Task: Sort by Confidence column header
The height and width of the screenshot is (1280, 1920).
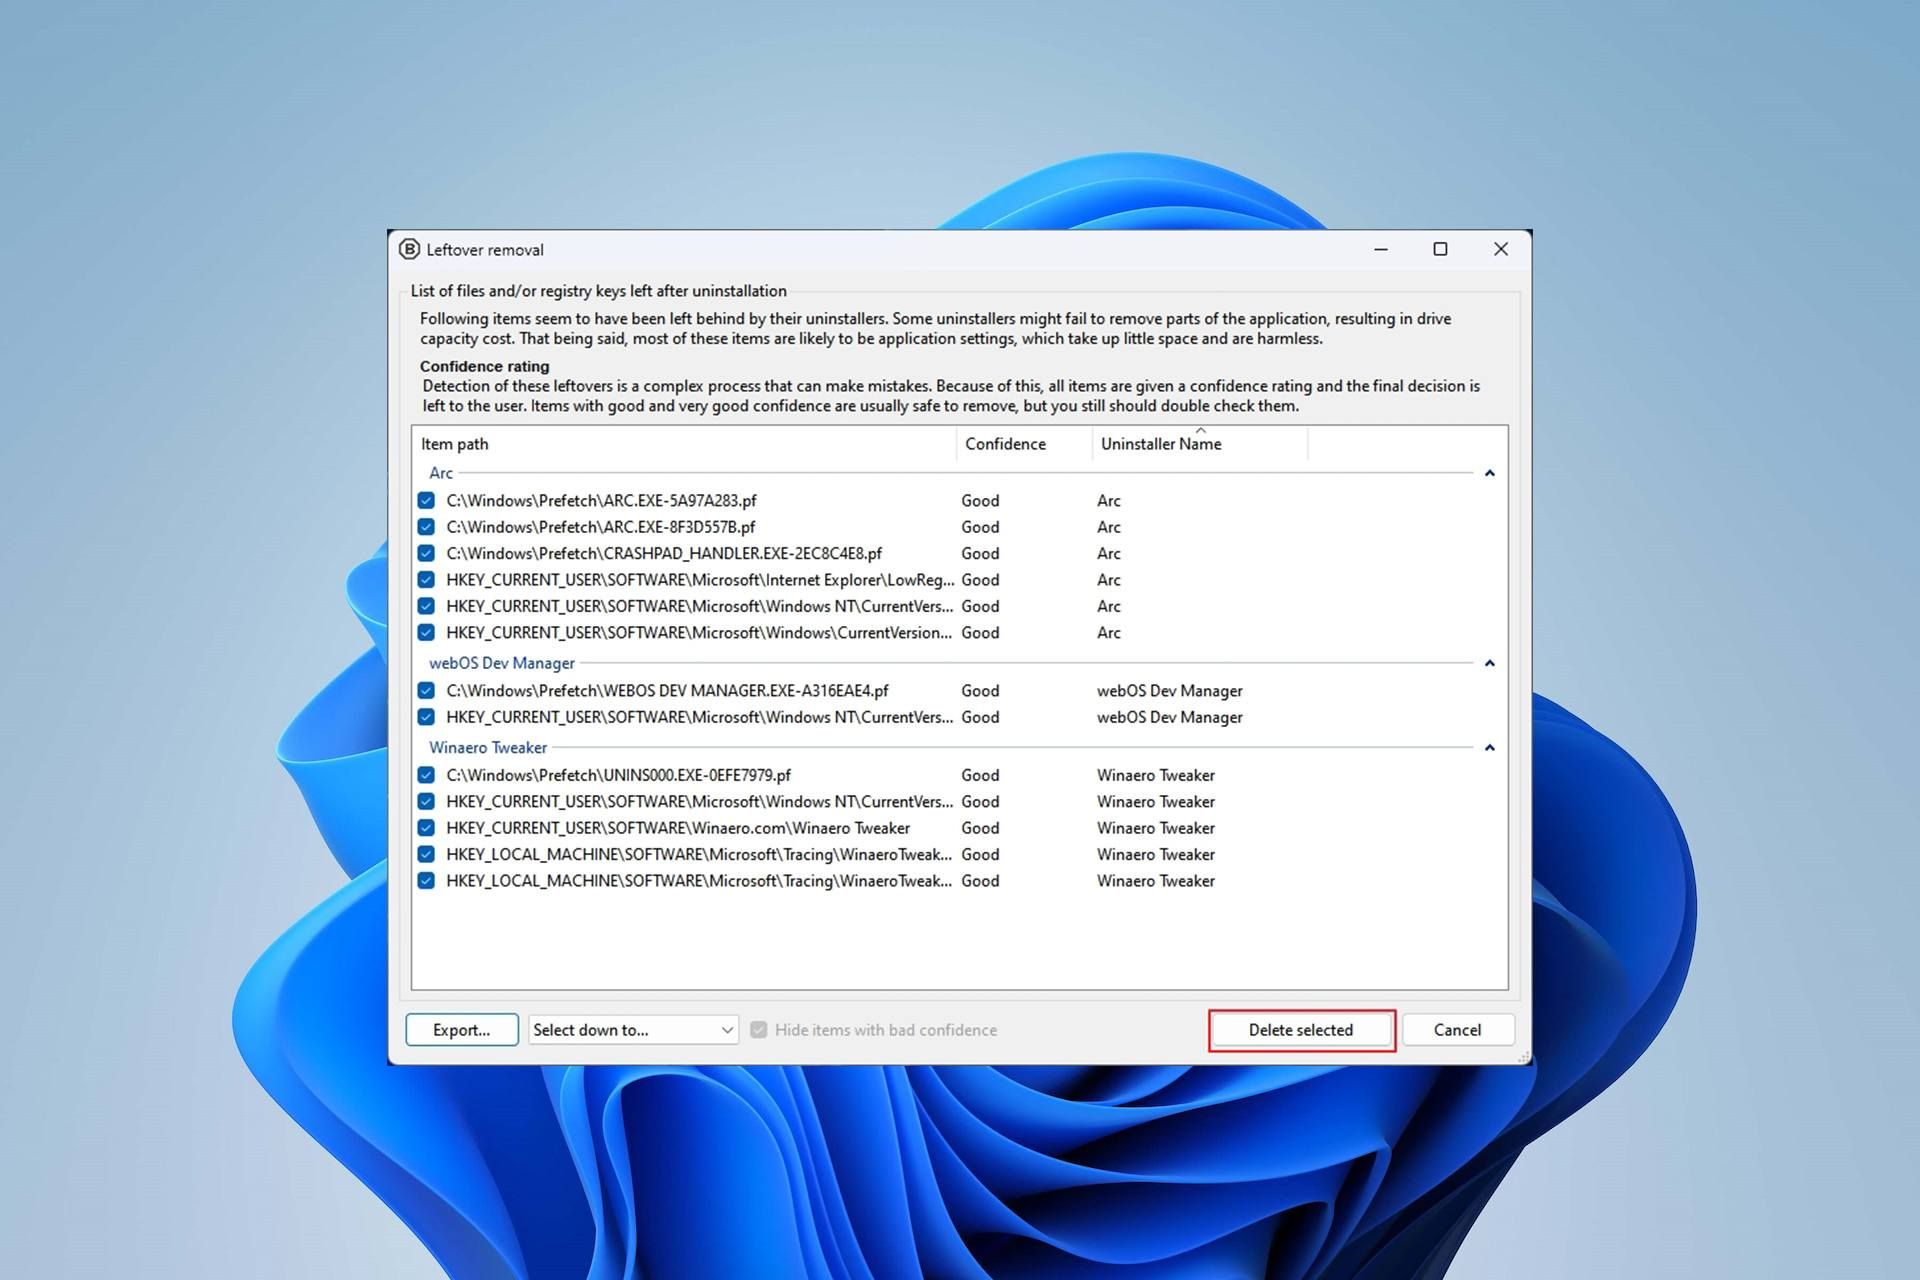Action: 1024,444
